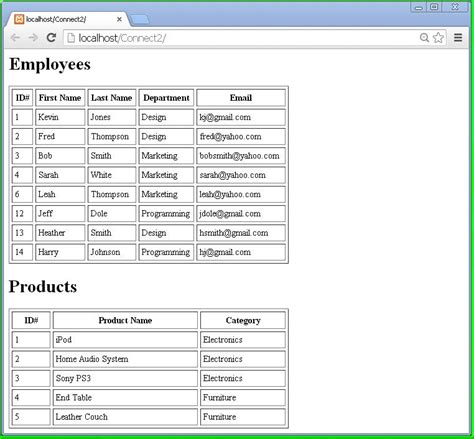Click the employee ID 12 cell

tap(22, 214)
